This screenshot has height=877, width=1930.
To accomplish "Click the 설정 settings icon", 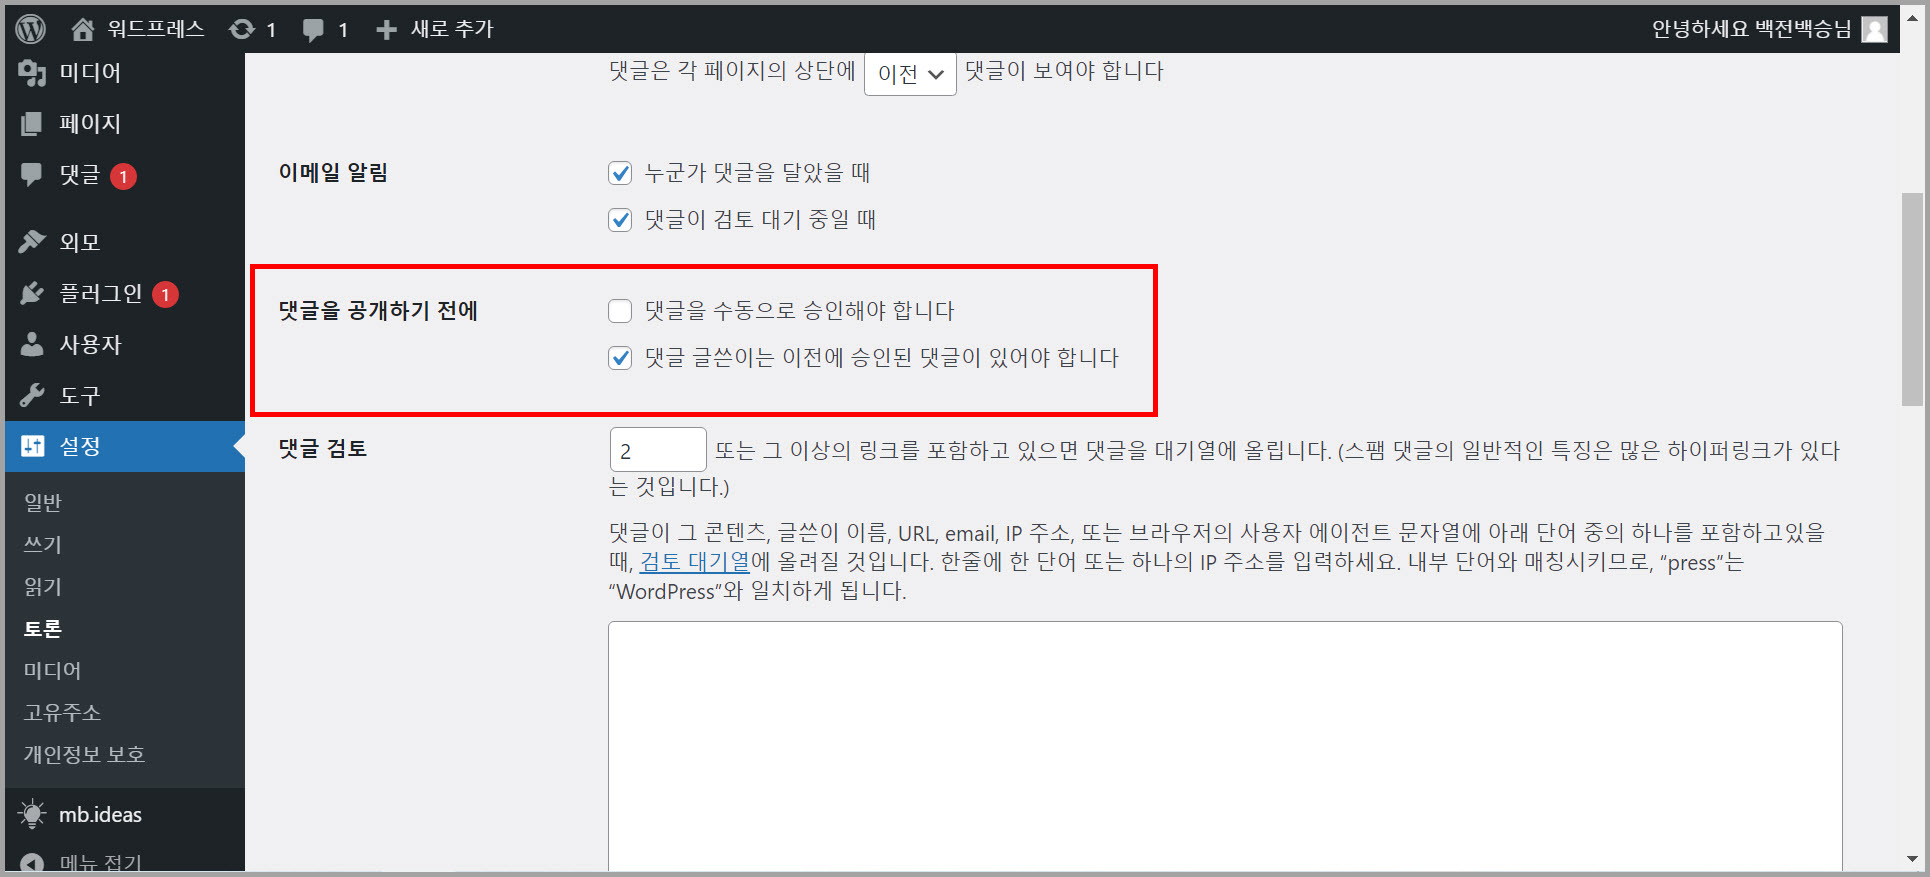I will click(x=32, y=446).
